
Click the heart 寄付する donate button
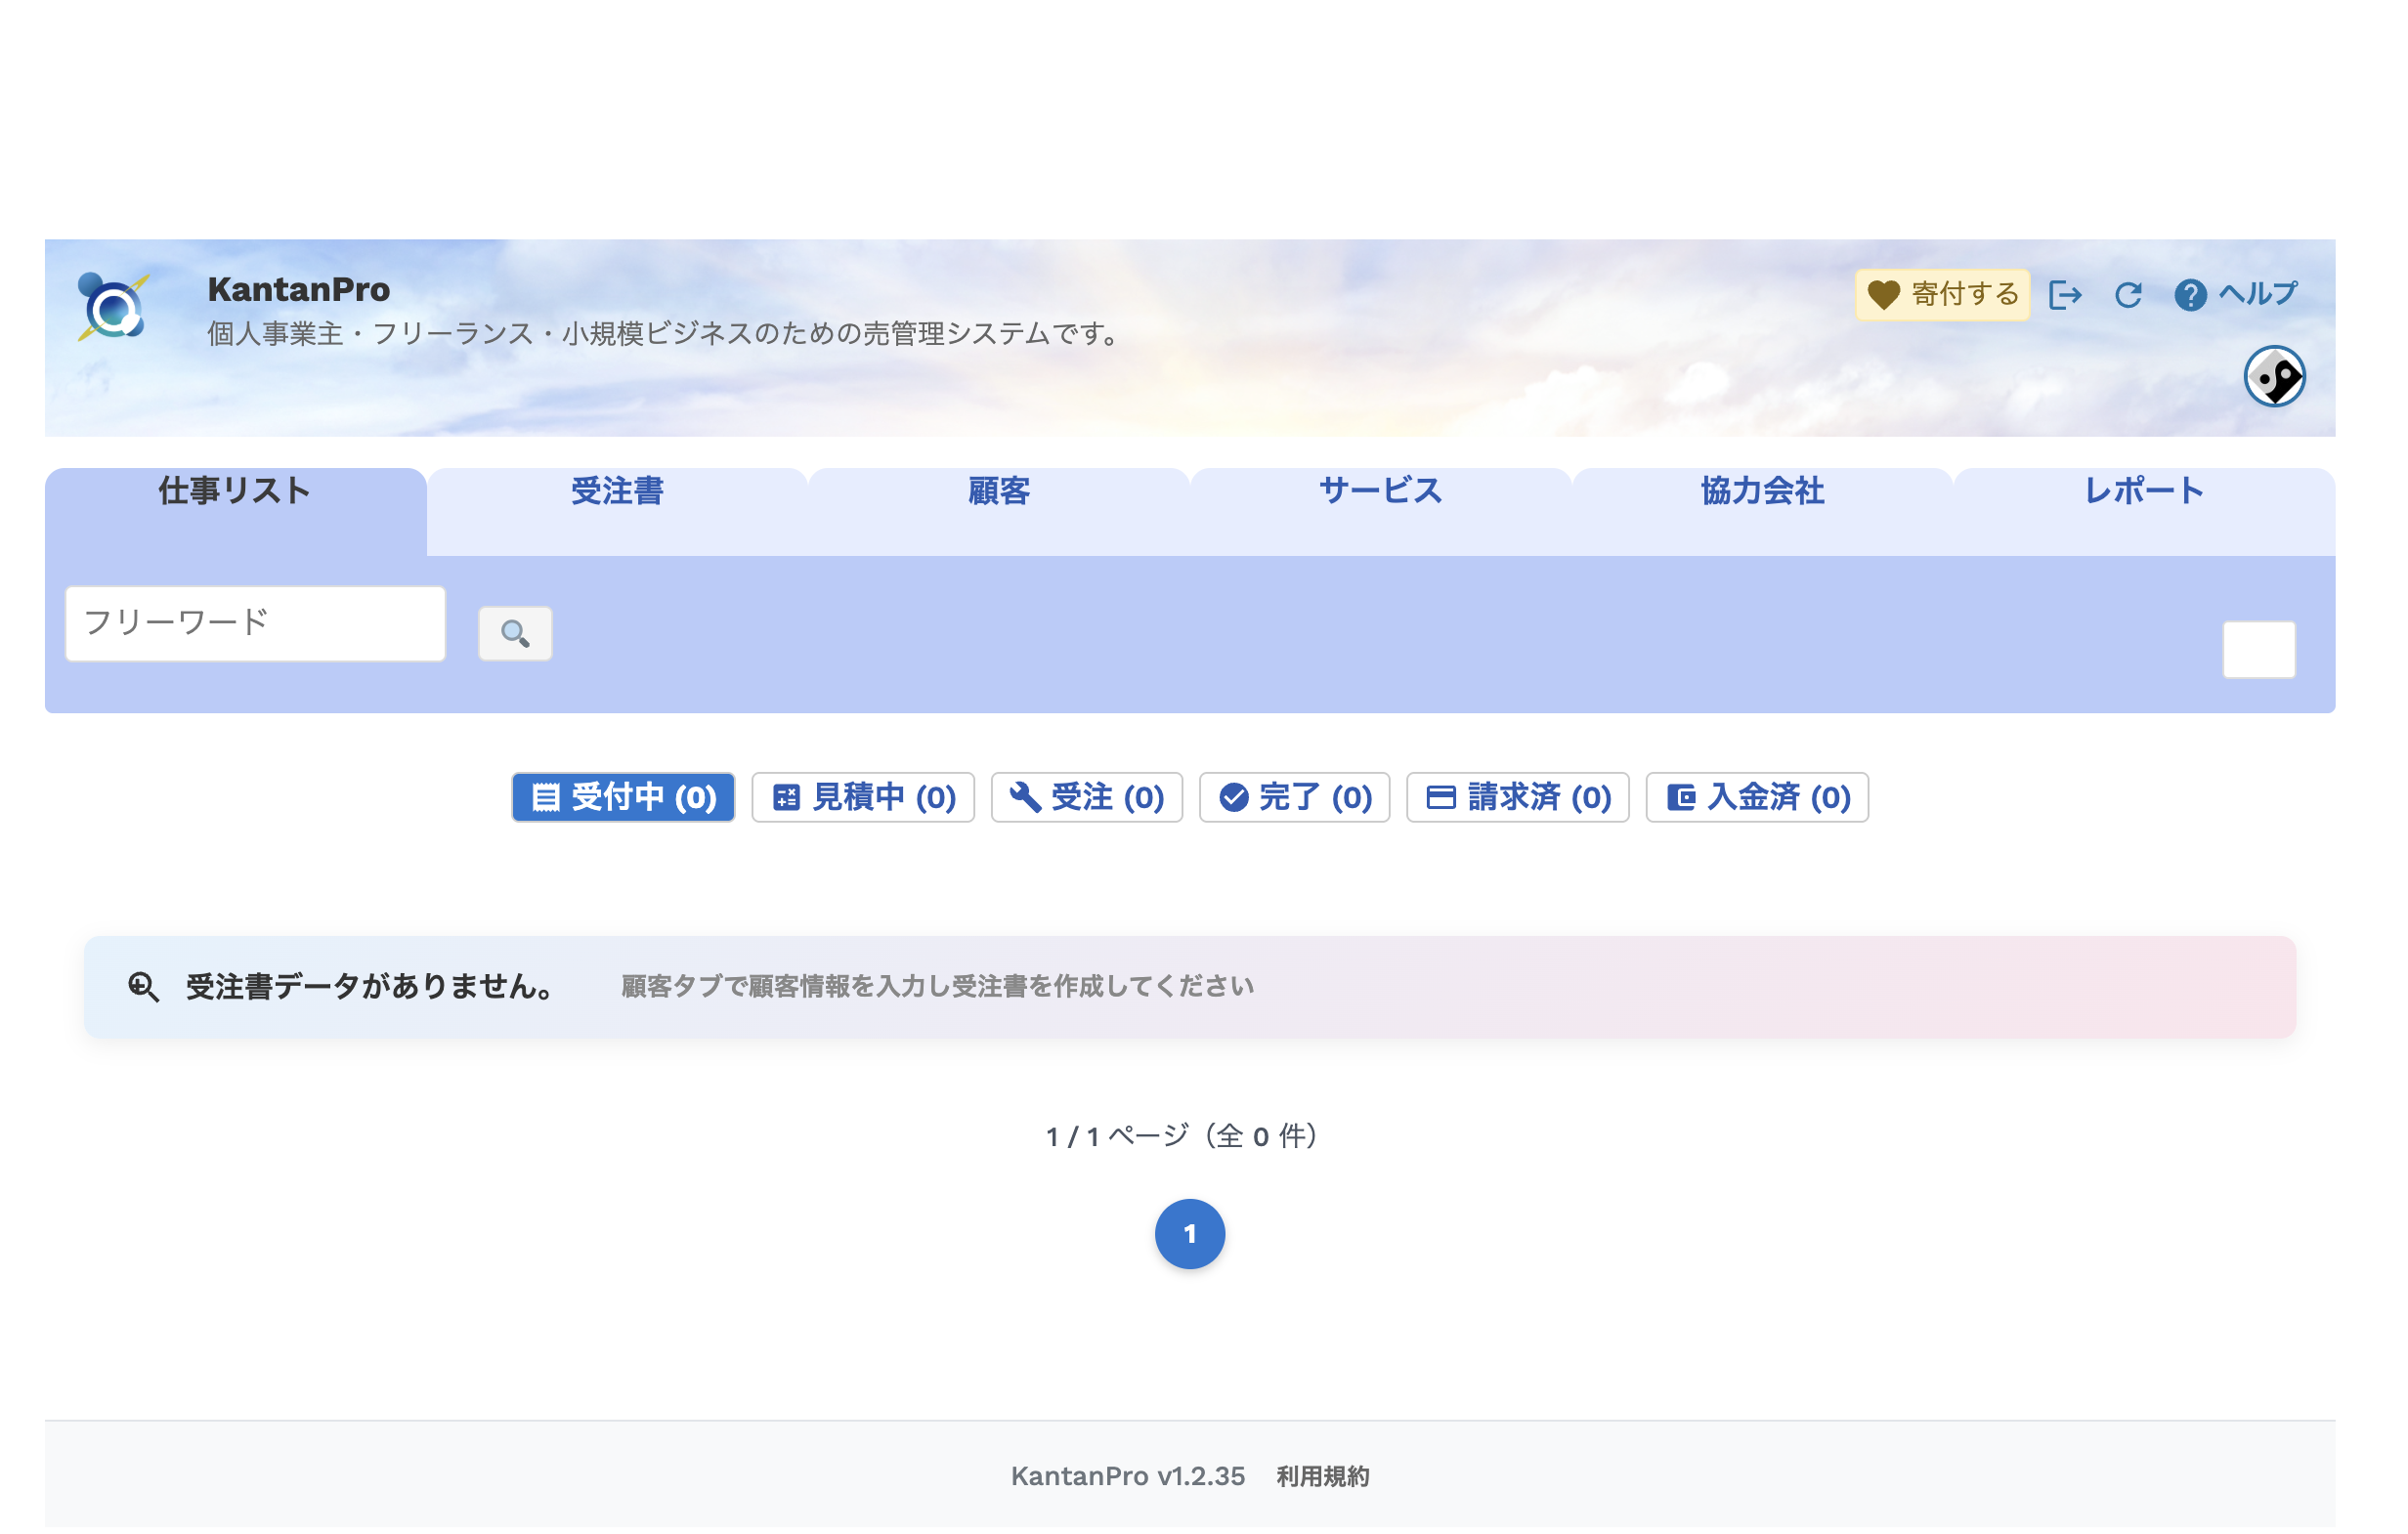(x=1942, y=295)
